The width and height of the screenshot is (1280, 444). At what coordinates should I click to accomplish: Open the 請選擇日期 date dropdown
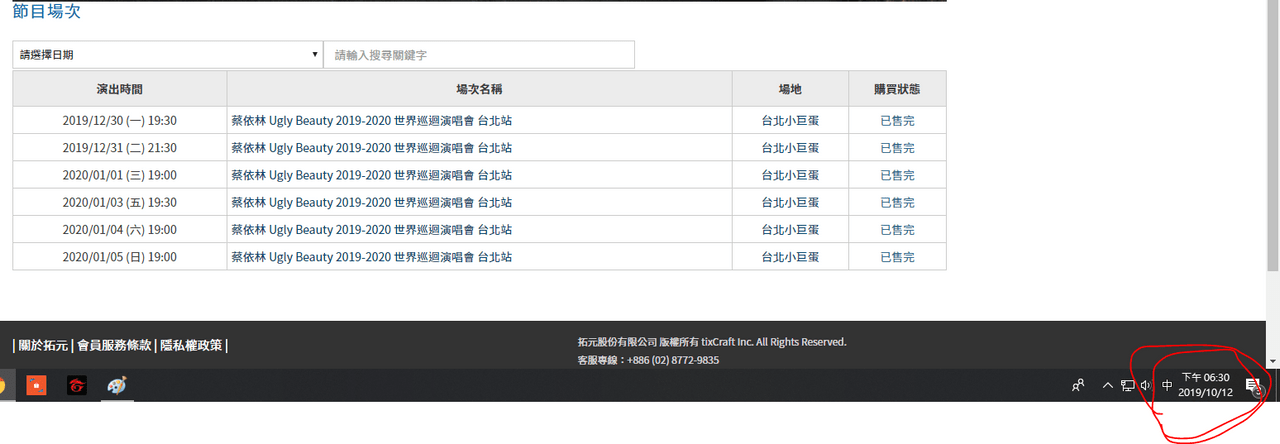[x=168, y=55]
